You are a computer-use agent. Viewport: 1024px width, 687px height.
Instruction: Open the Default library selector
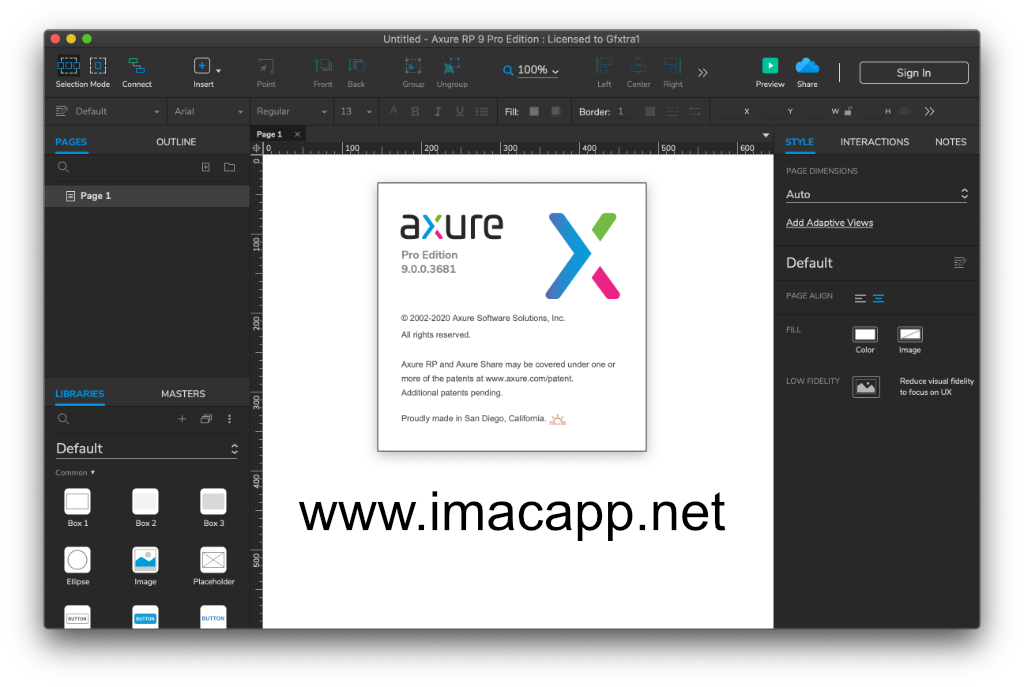147,449
